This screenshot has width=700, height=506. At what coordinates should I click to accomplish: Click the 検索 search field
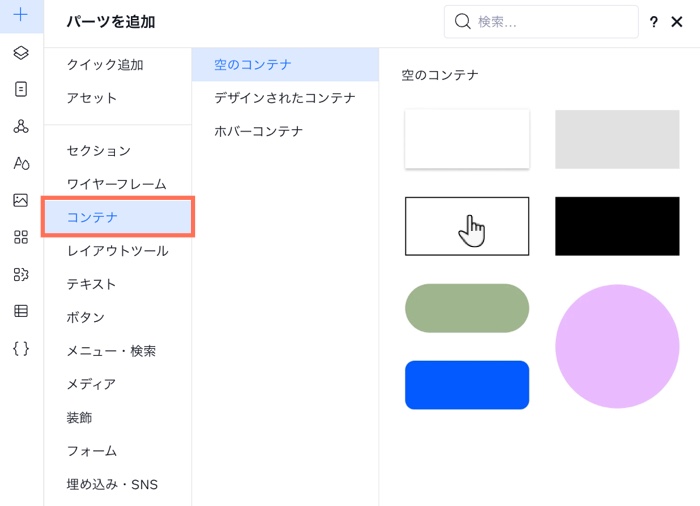(x=541, y=21)
